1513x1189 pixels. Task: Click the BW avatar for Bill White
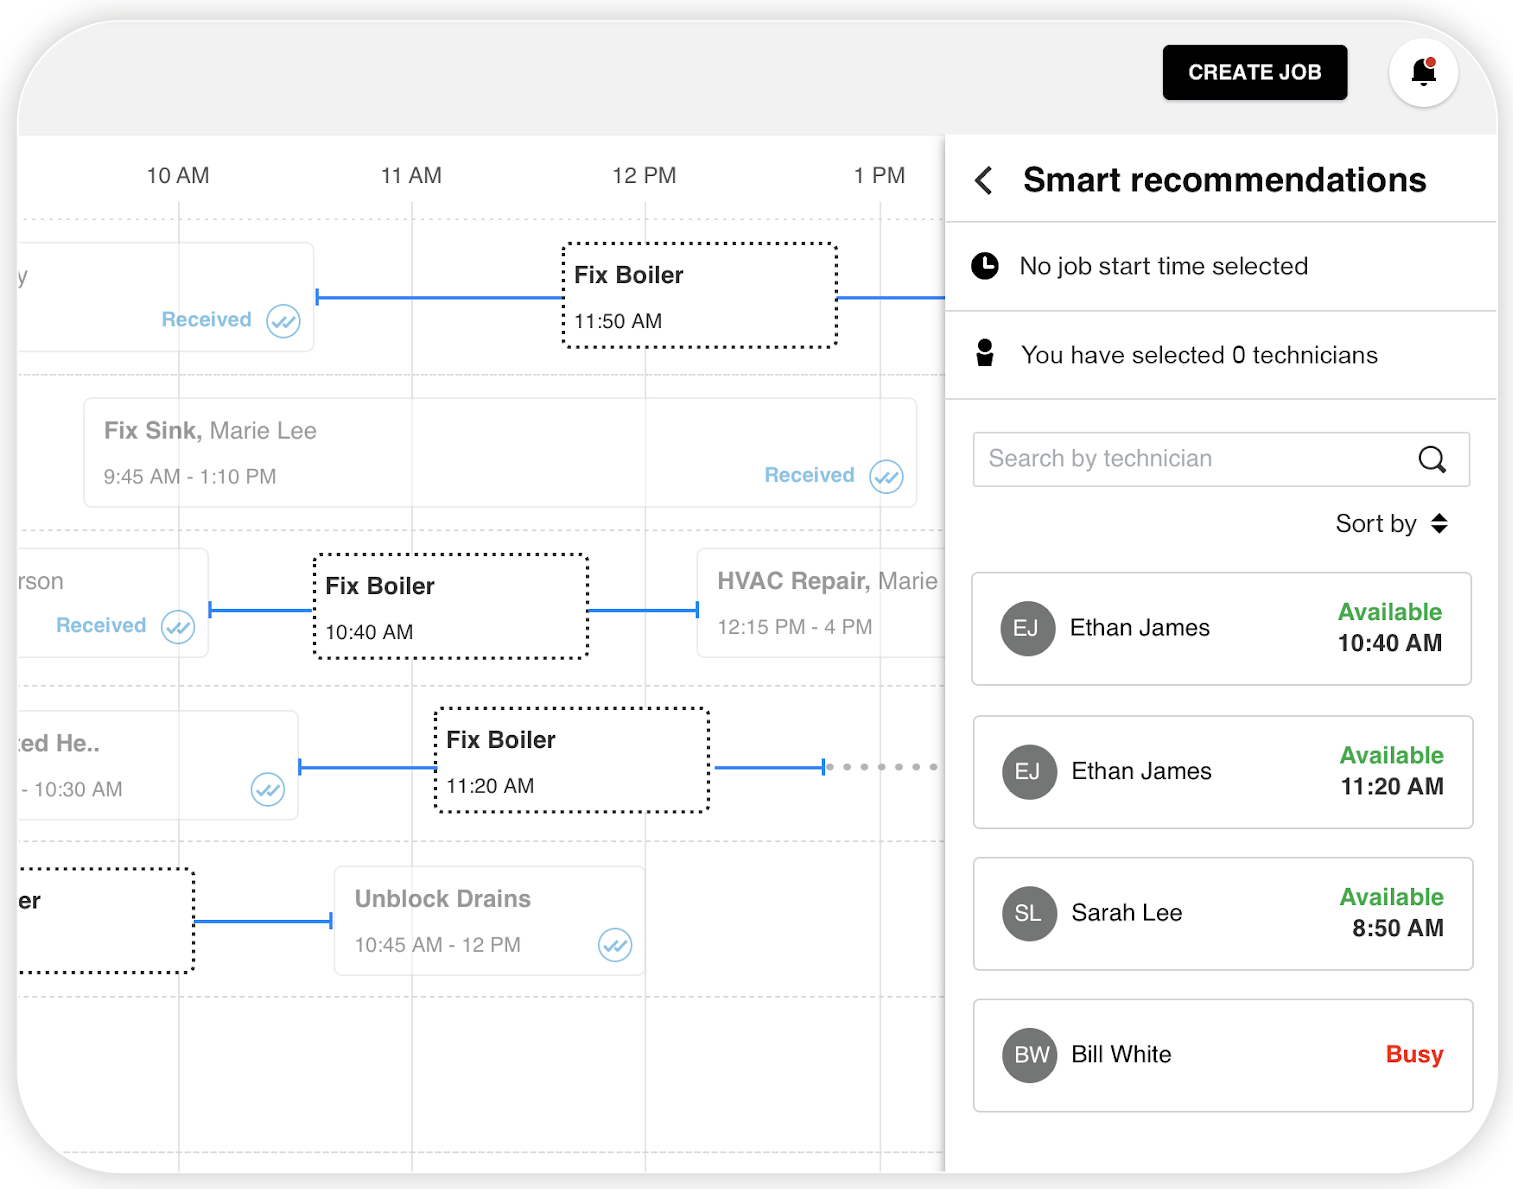[x=1030, y=1055]
